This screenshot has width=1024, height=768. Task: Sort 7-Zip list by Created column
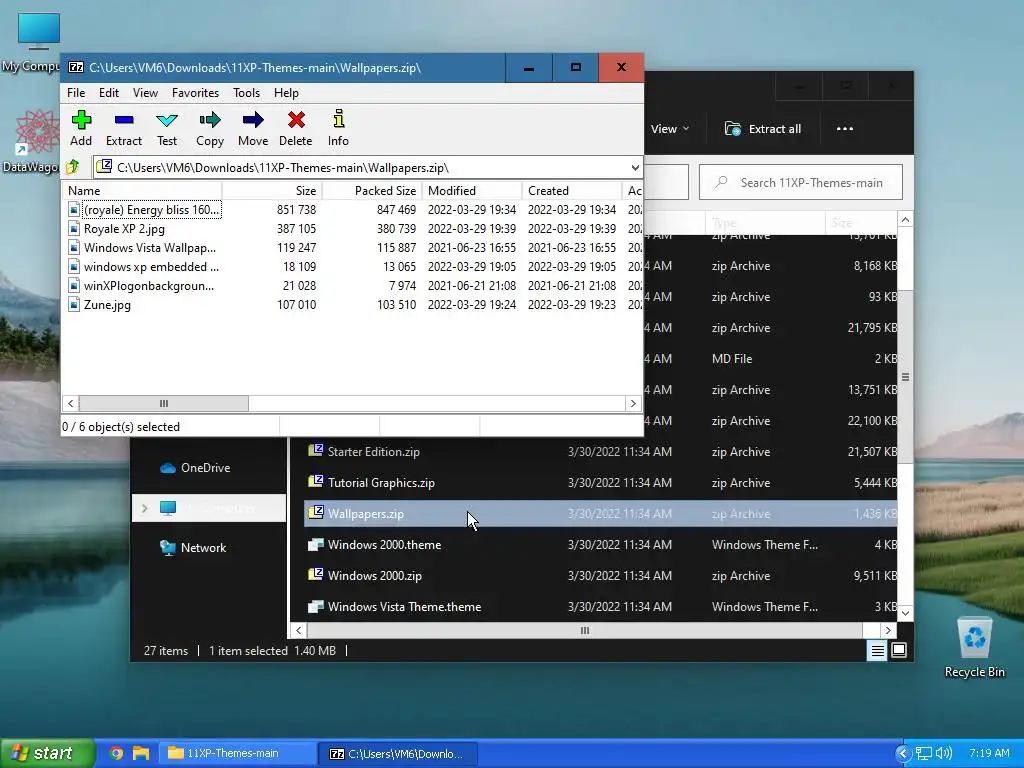coord(572,191)
